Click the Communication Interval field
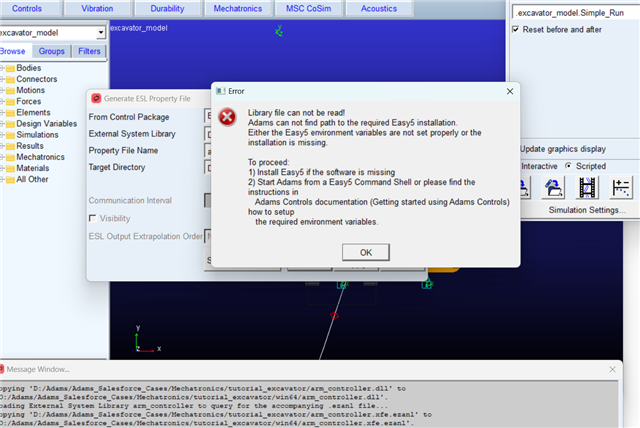640x428 pixels. point(207,200)
